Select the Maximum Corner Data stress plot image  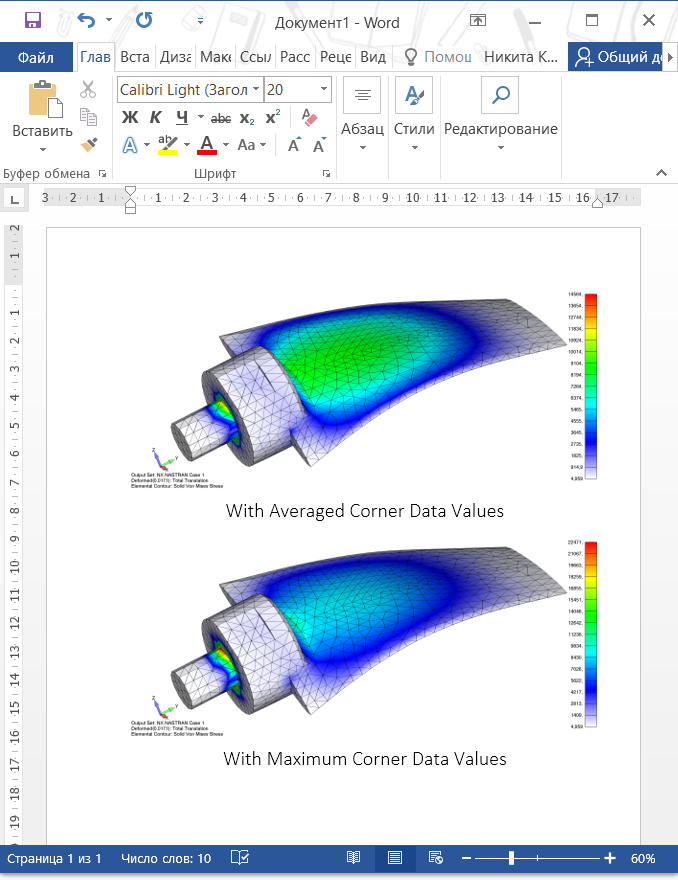[364, 638]
